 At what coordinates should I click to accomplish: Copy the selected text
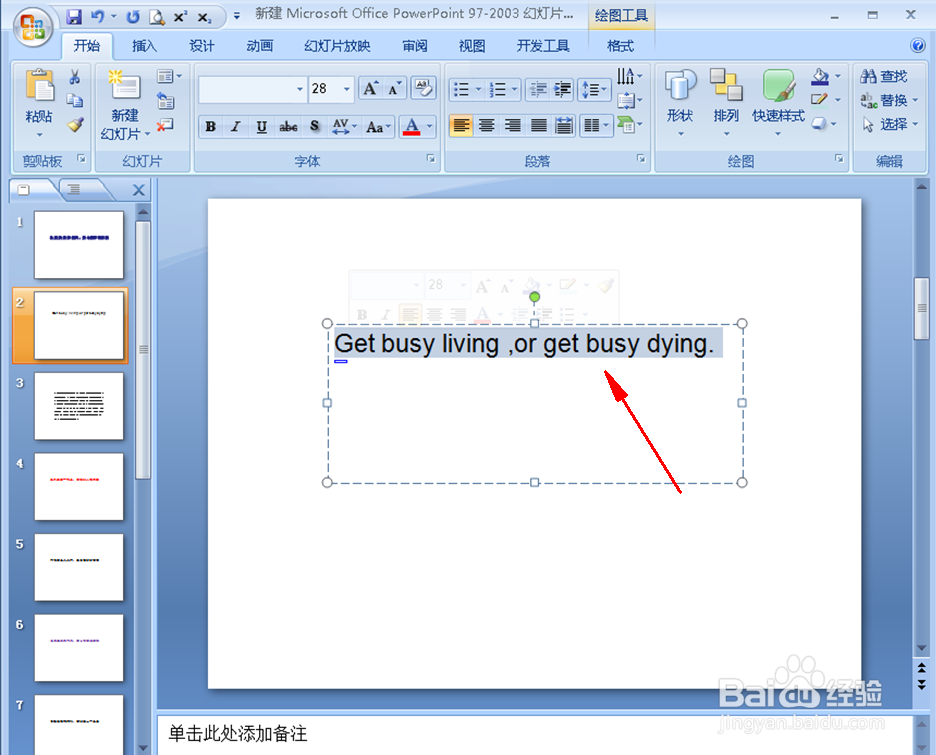[x=75, y=100]
